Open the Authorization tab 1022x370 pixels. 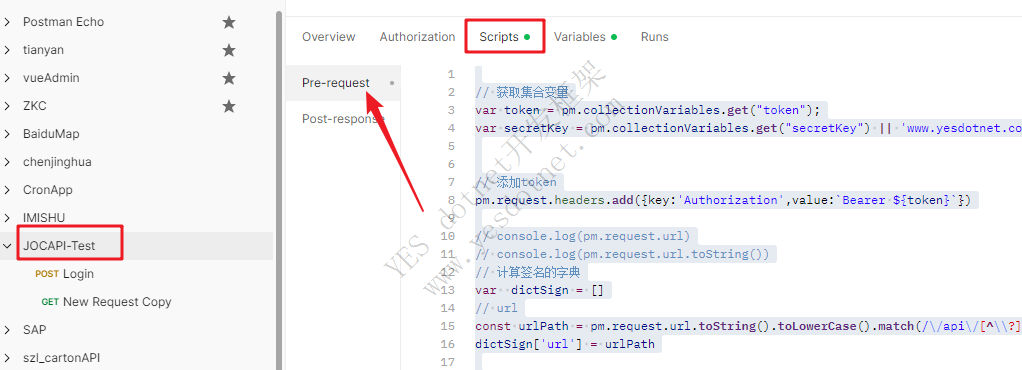pos(417,37)
